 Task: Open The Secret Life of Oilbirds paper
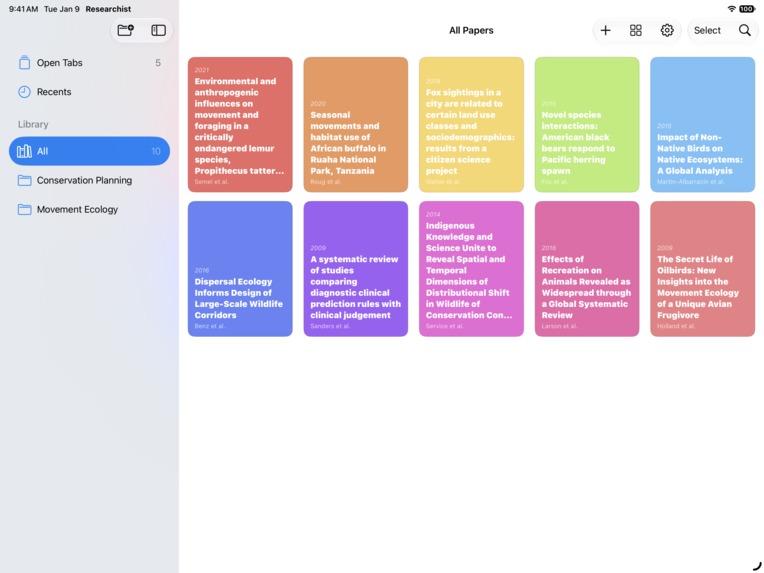[x=703, y=269]
